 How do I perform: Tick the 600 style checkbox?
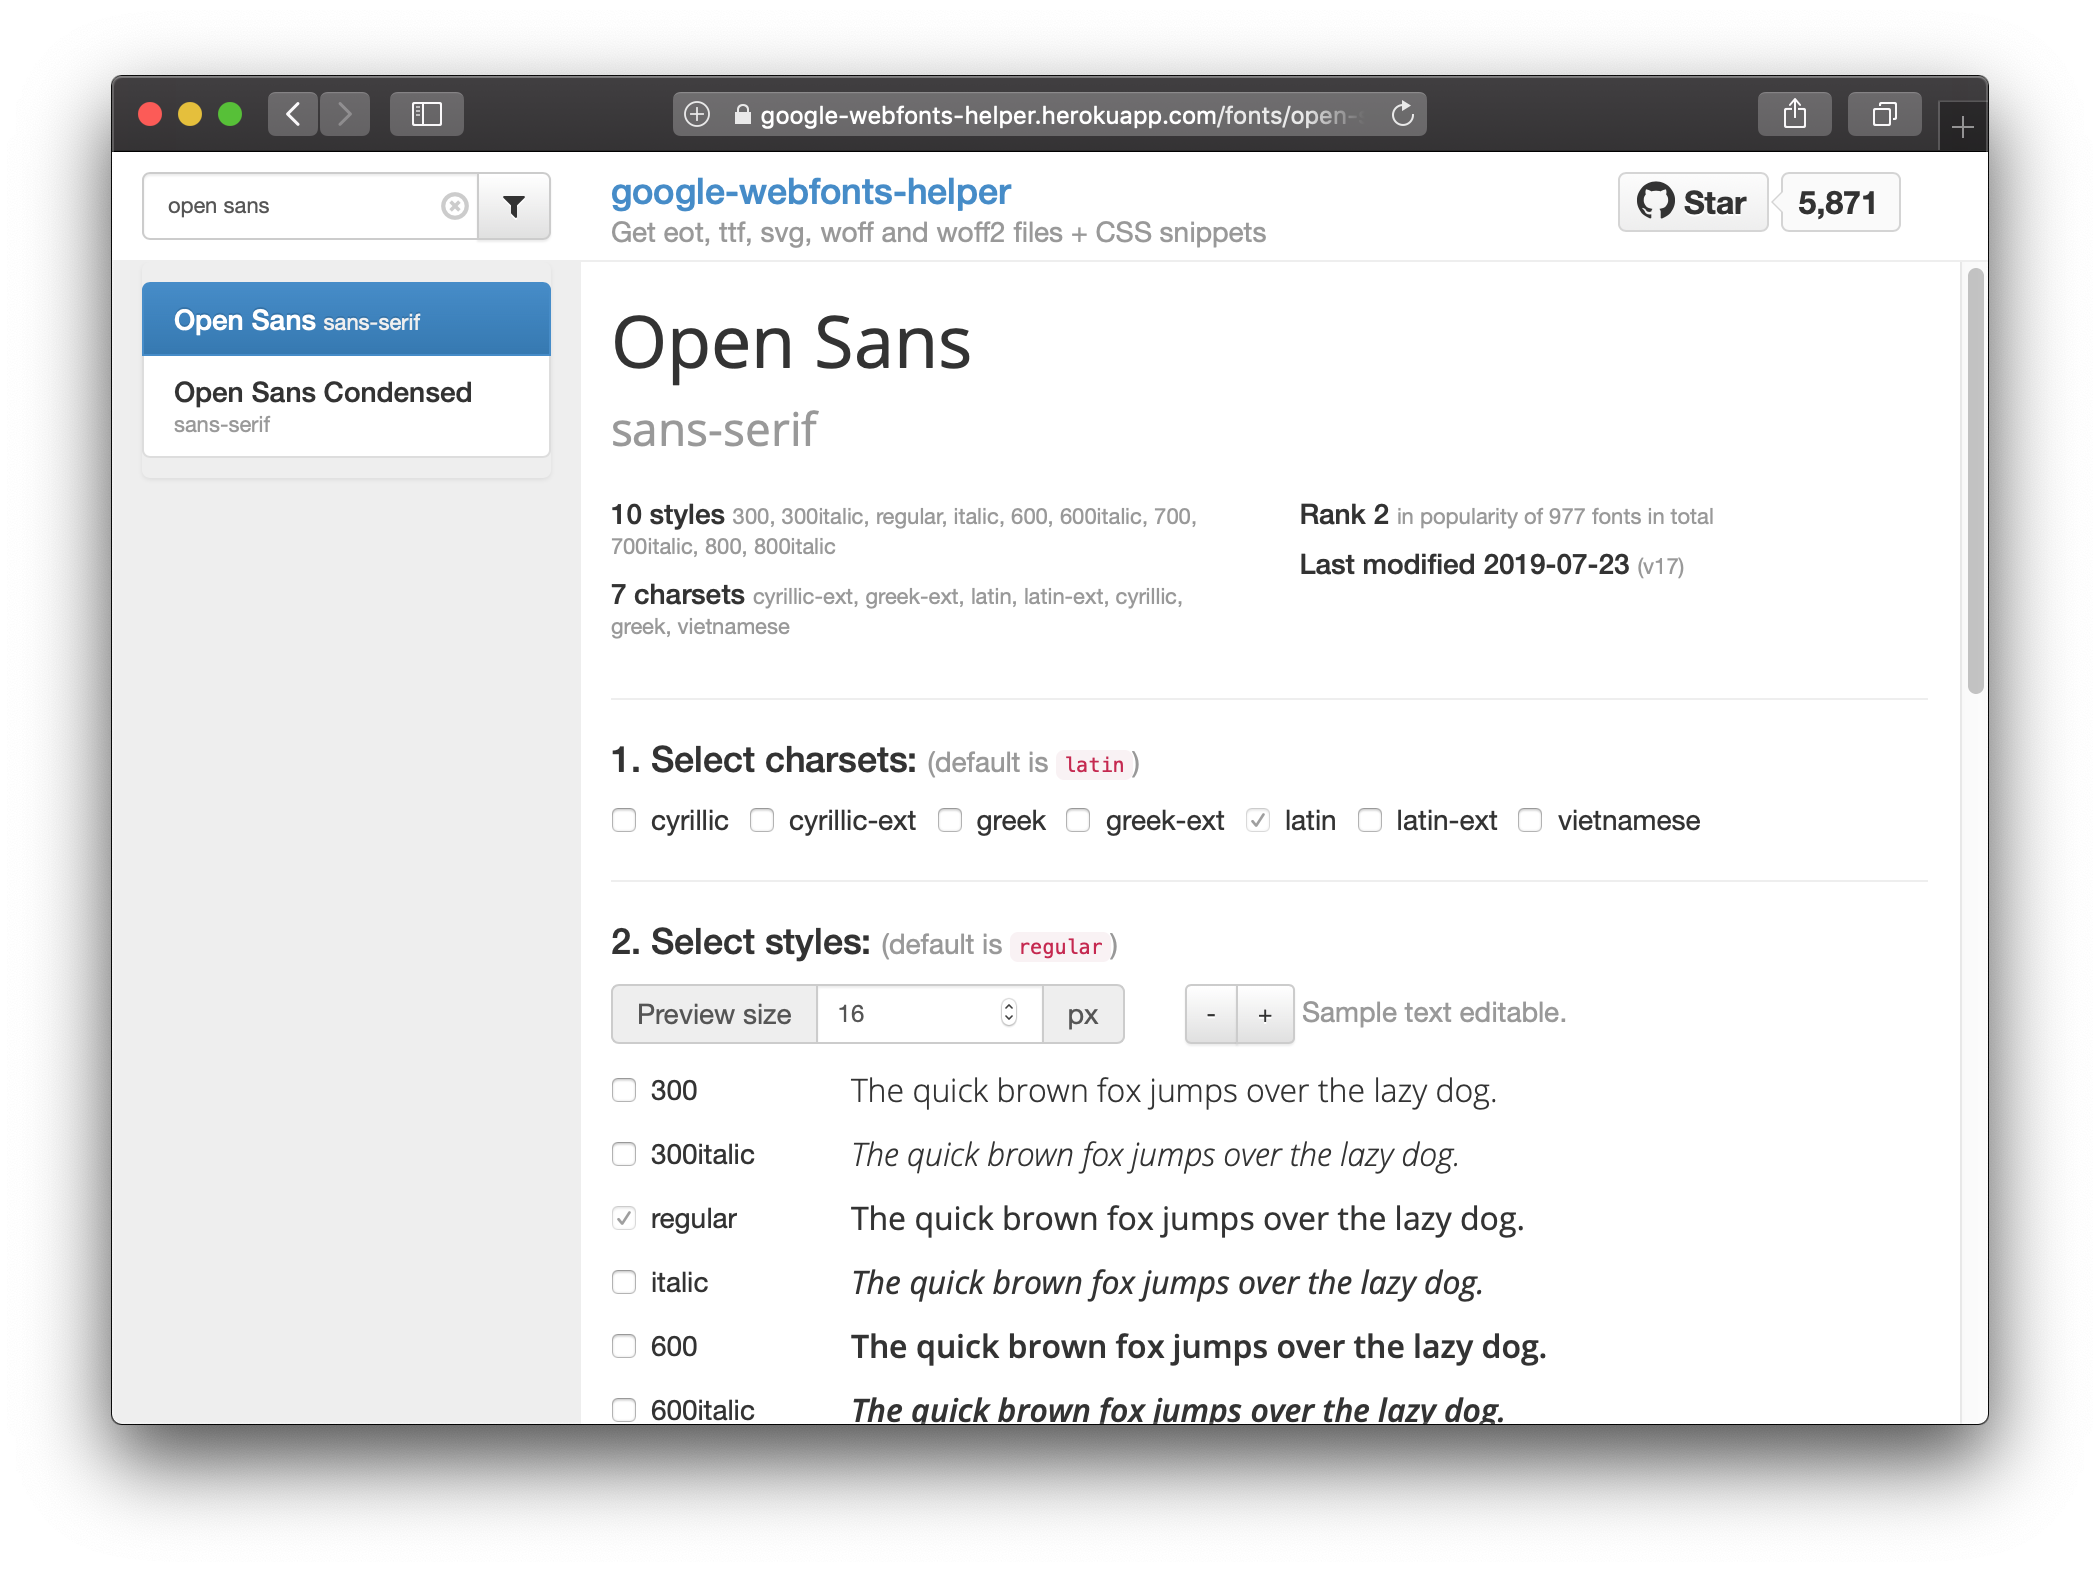click(x=624, y=1346)
